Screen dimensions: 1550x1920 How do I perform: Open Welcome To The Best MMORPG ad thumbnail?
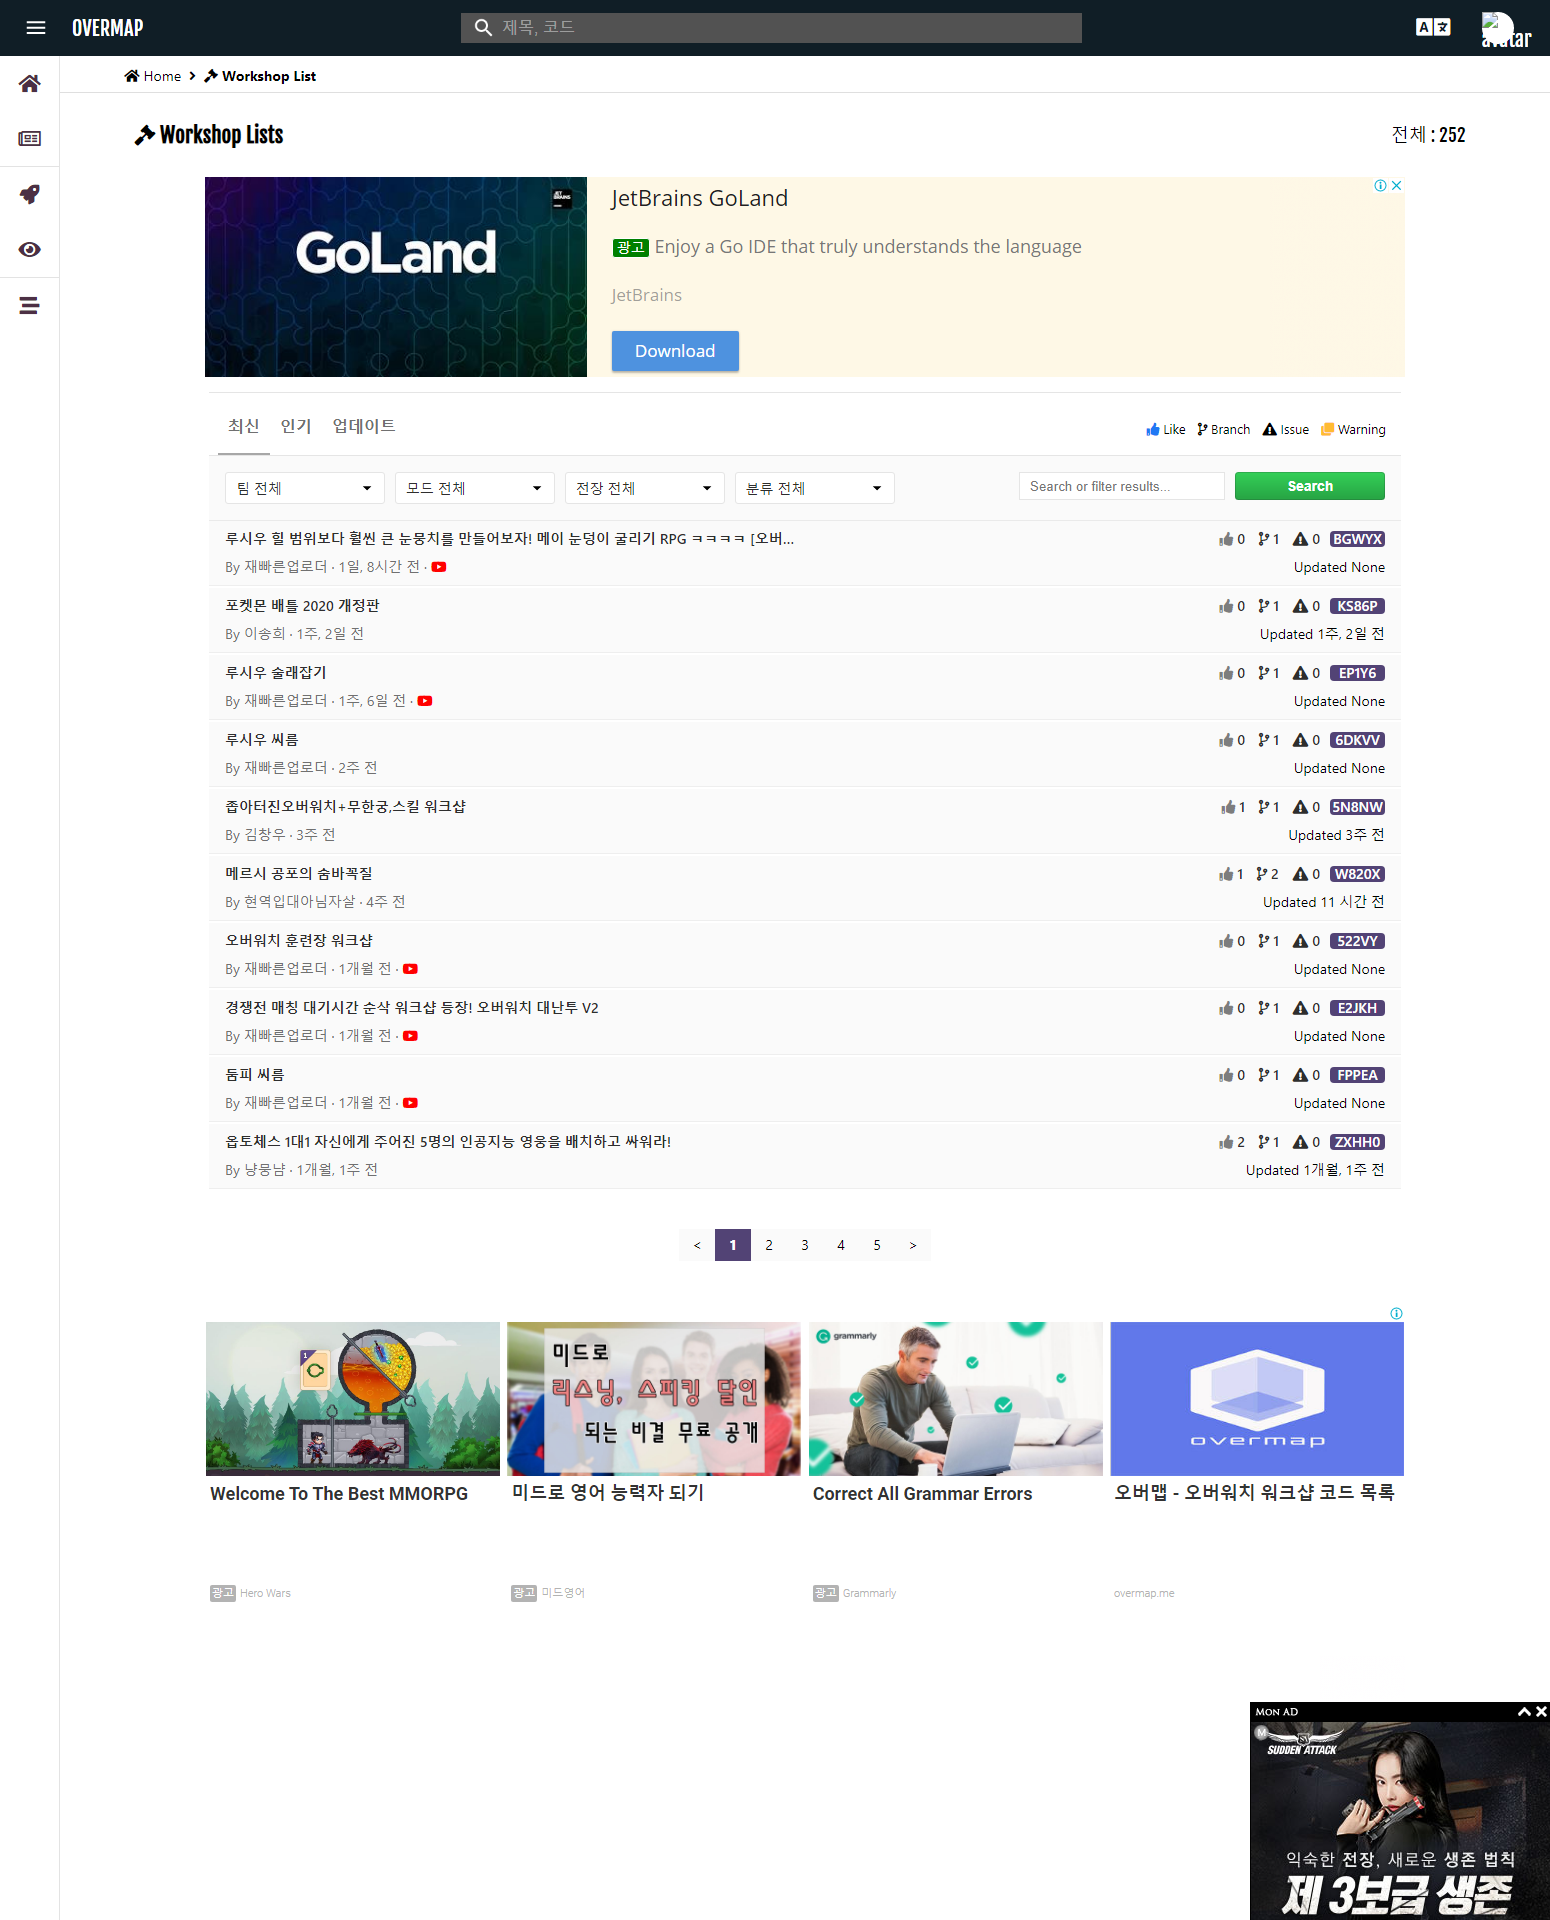click(x=353, y=1399)
